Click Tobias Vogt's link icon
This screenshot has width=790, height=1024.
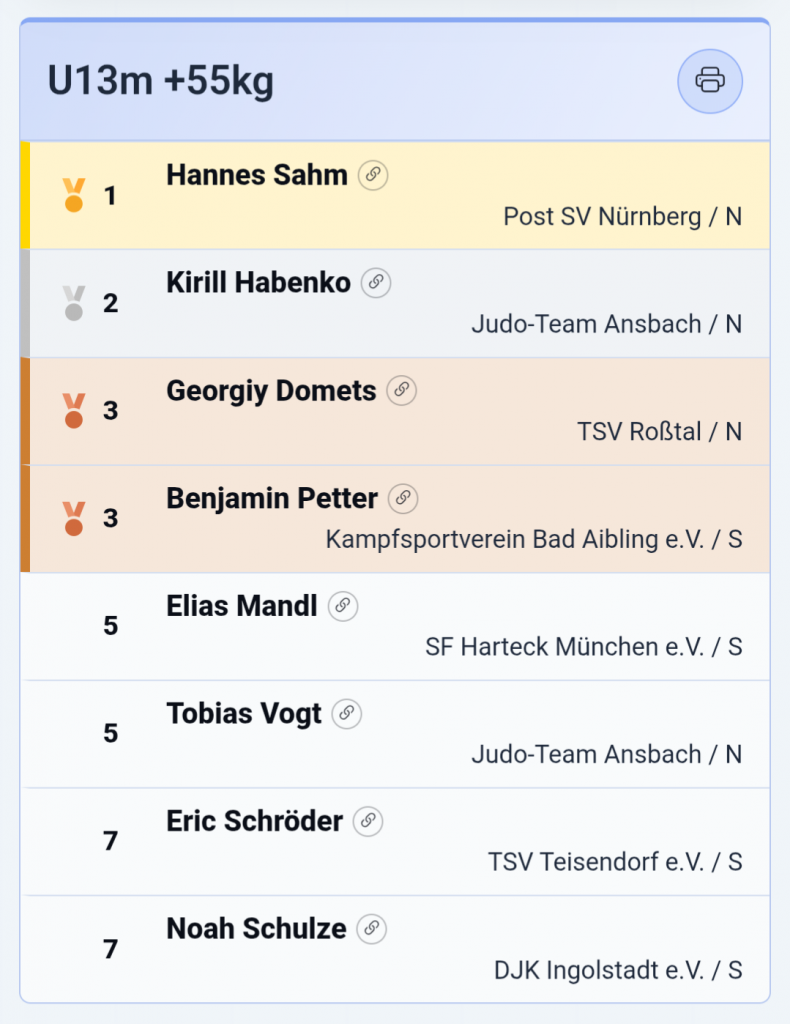(x=347, y=713)
